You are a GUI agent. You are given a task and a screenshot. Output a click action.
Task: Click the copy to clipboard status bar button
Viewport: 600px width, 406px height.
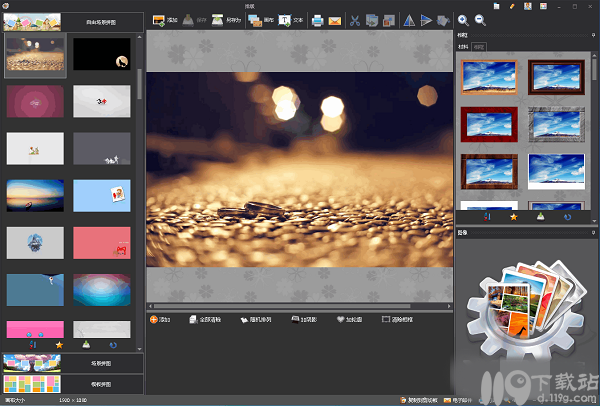(x=419, y=400)
